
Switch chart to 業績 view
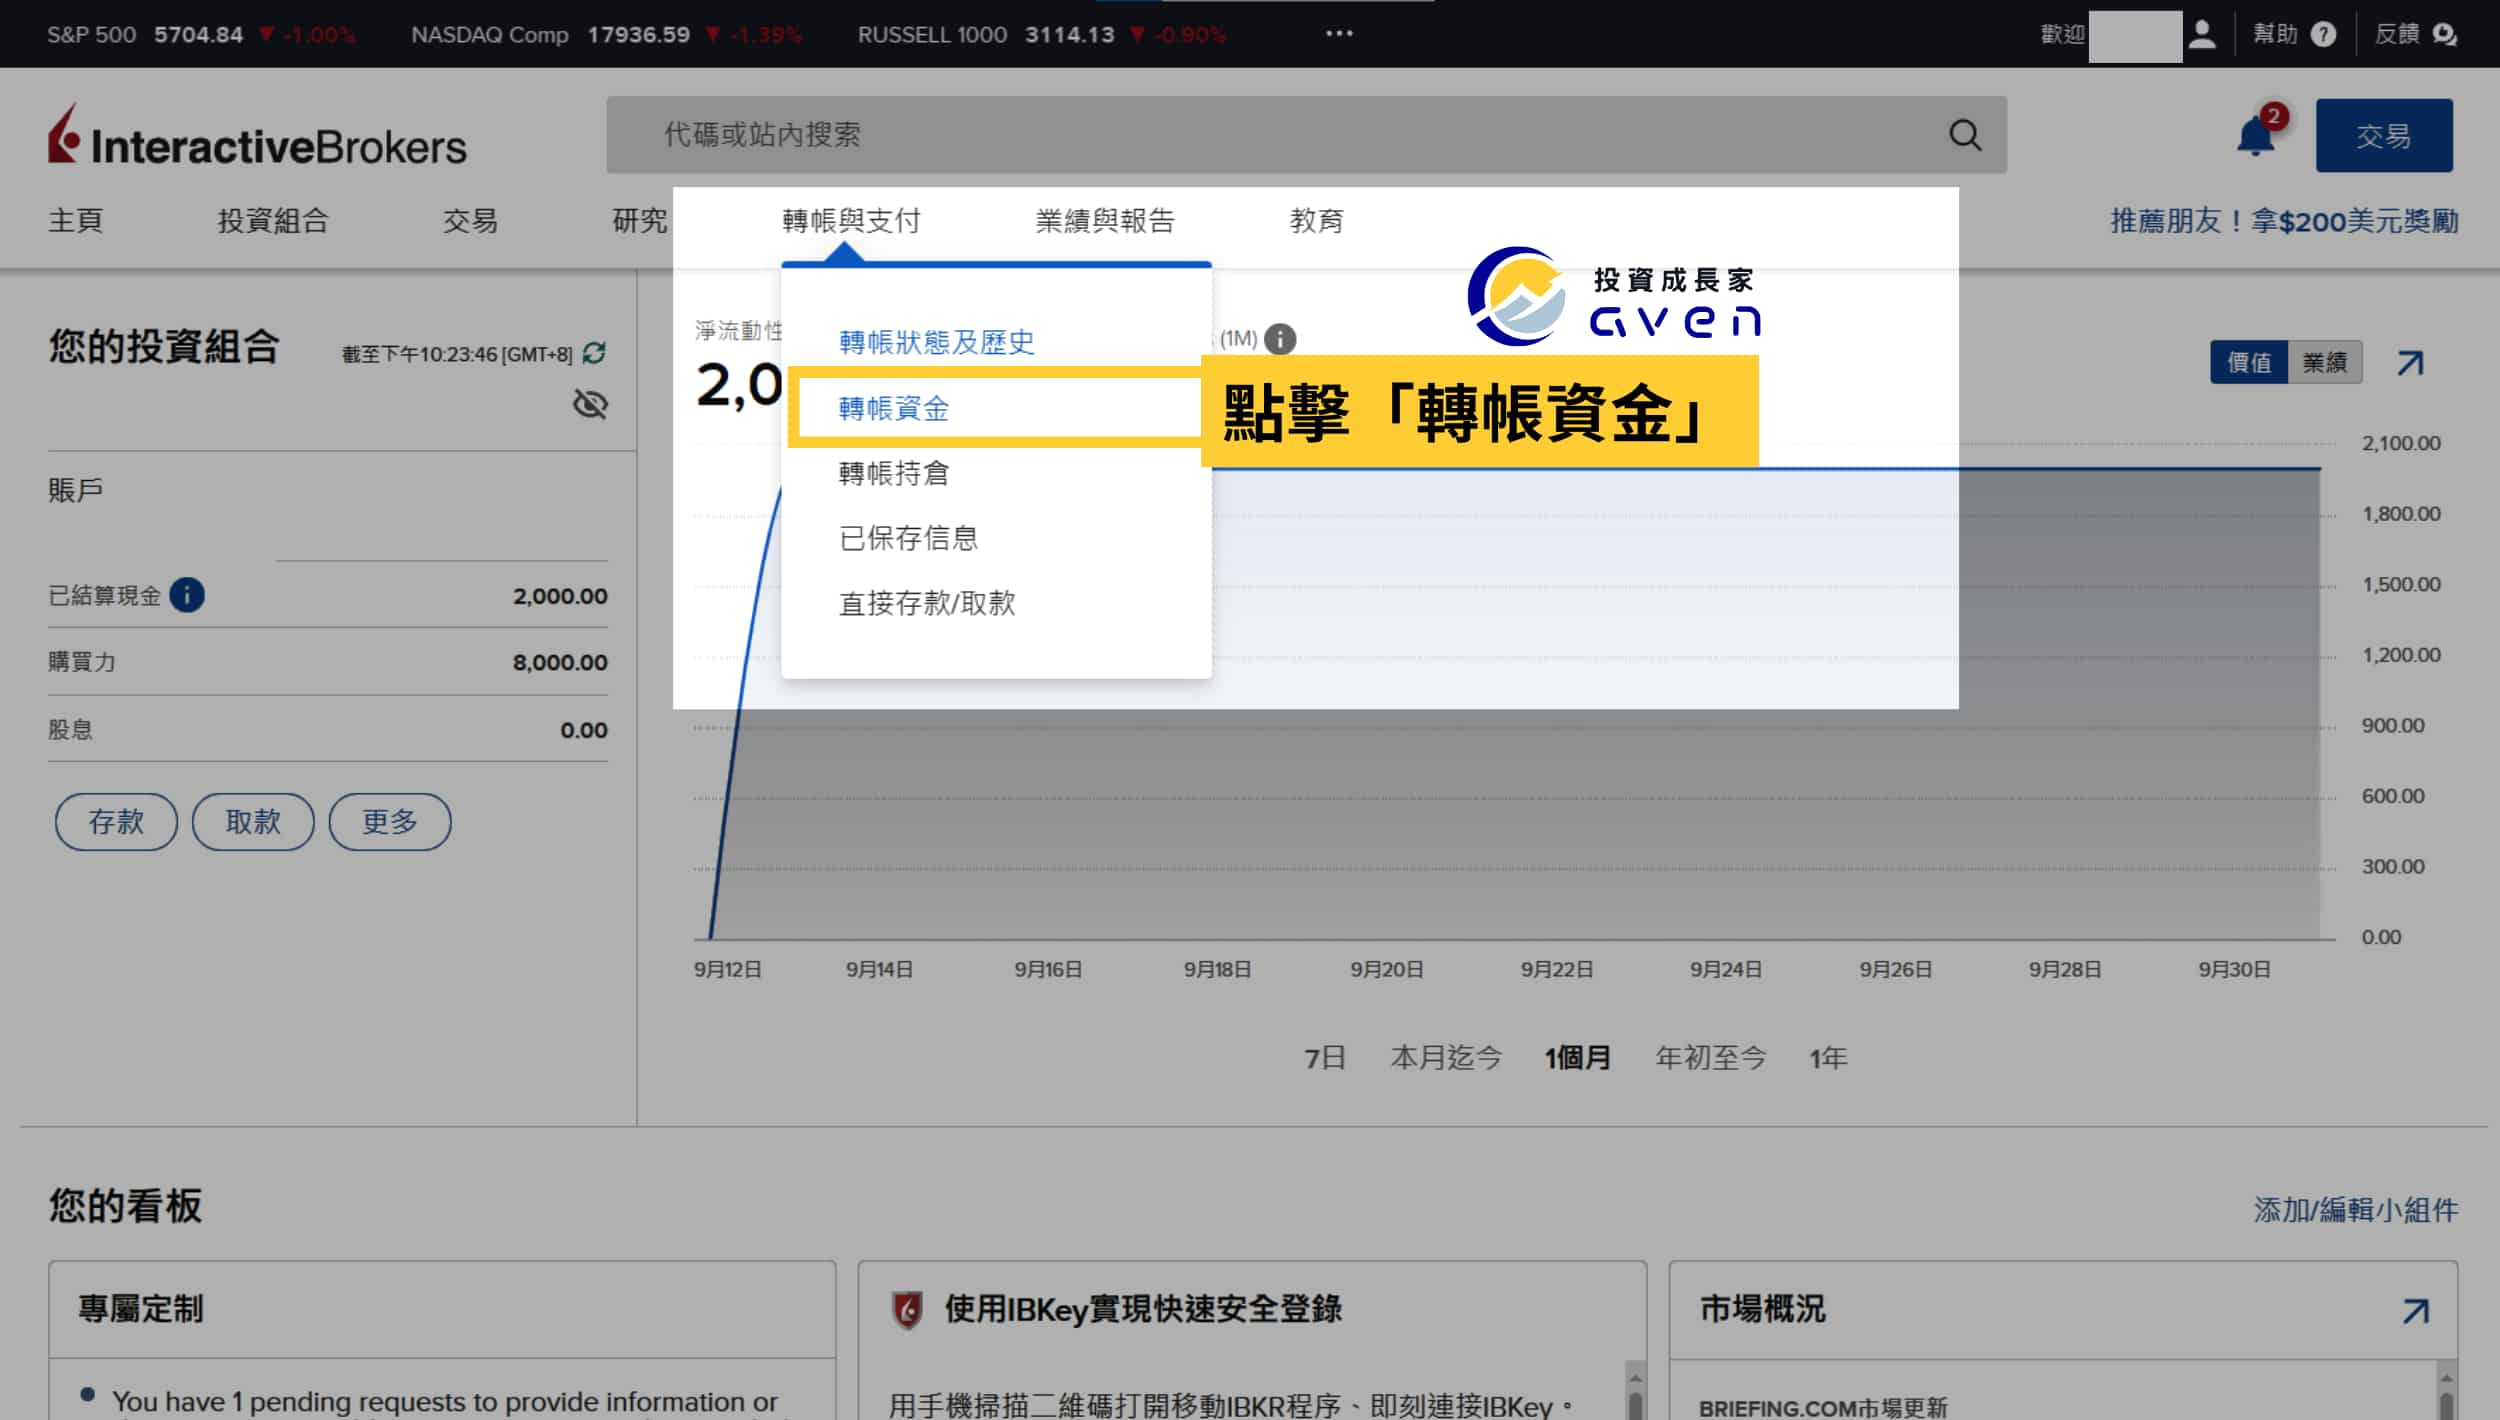[x=2324, y=362]
